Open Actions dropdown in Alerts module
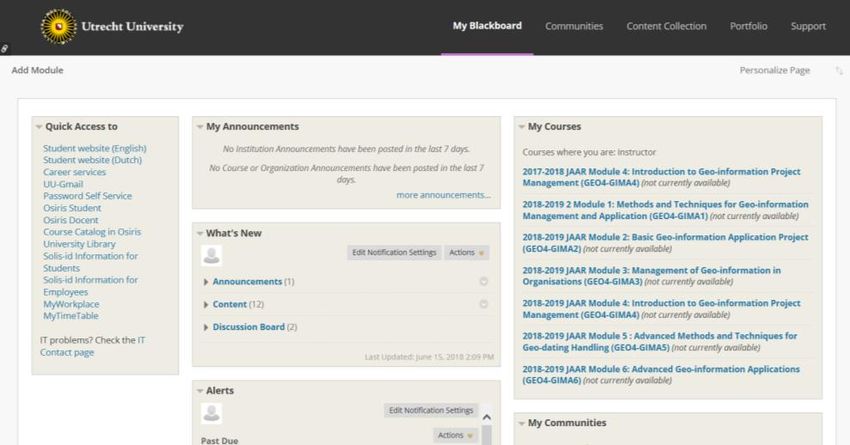 (x=455, y=435)
